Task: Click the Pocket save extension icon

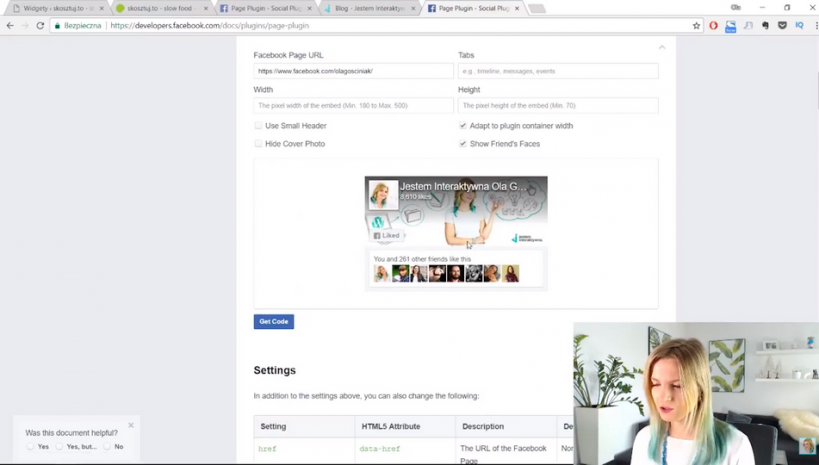Action: [x=782, y=26]
